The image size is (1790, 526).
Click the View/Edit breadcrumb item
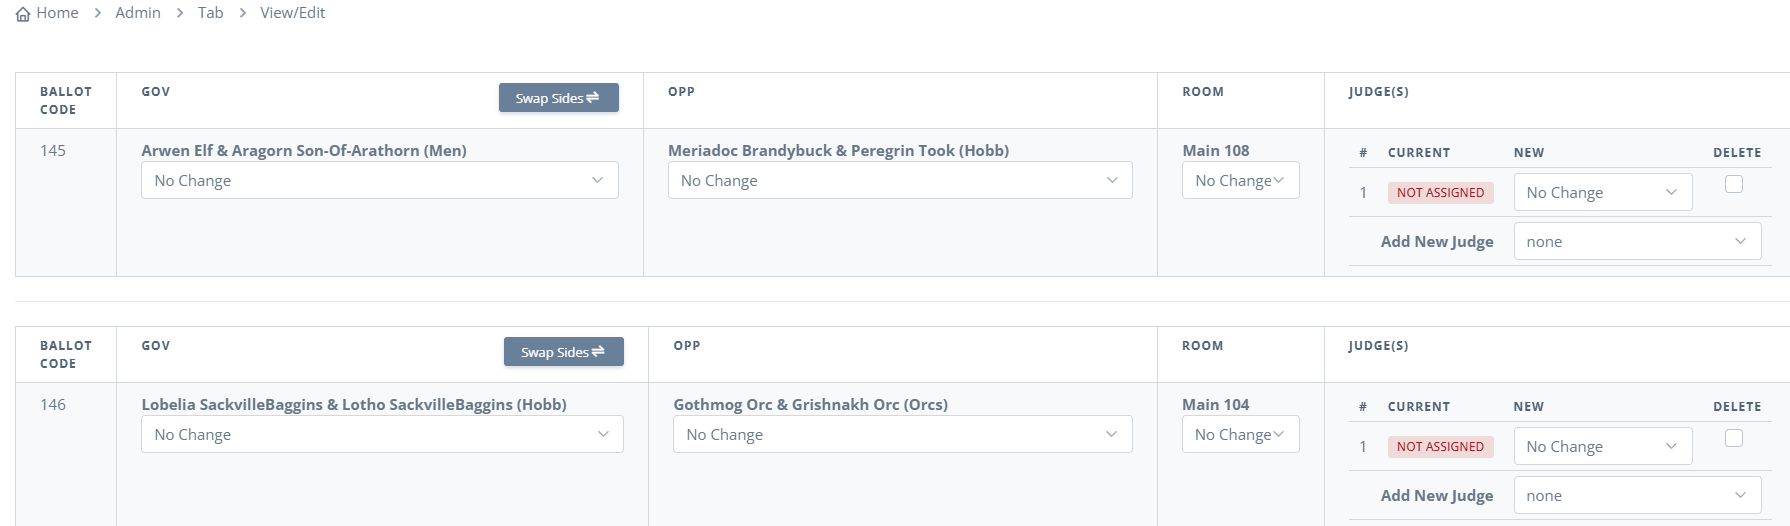click(292, 13)
